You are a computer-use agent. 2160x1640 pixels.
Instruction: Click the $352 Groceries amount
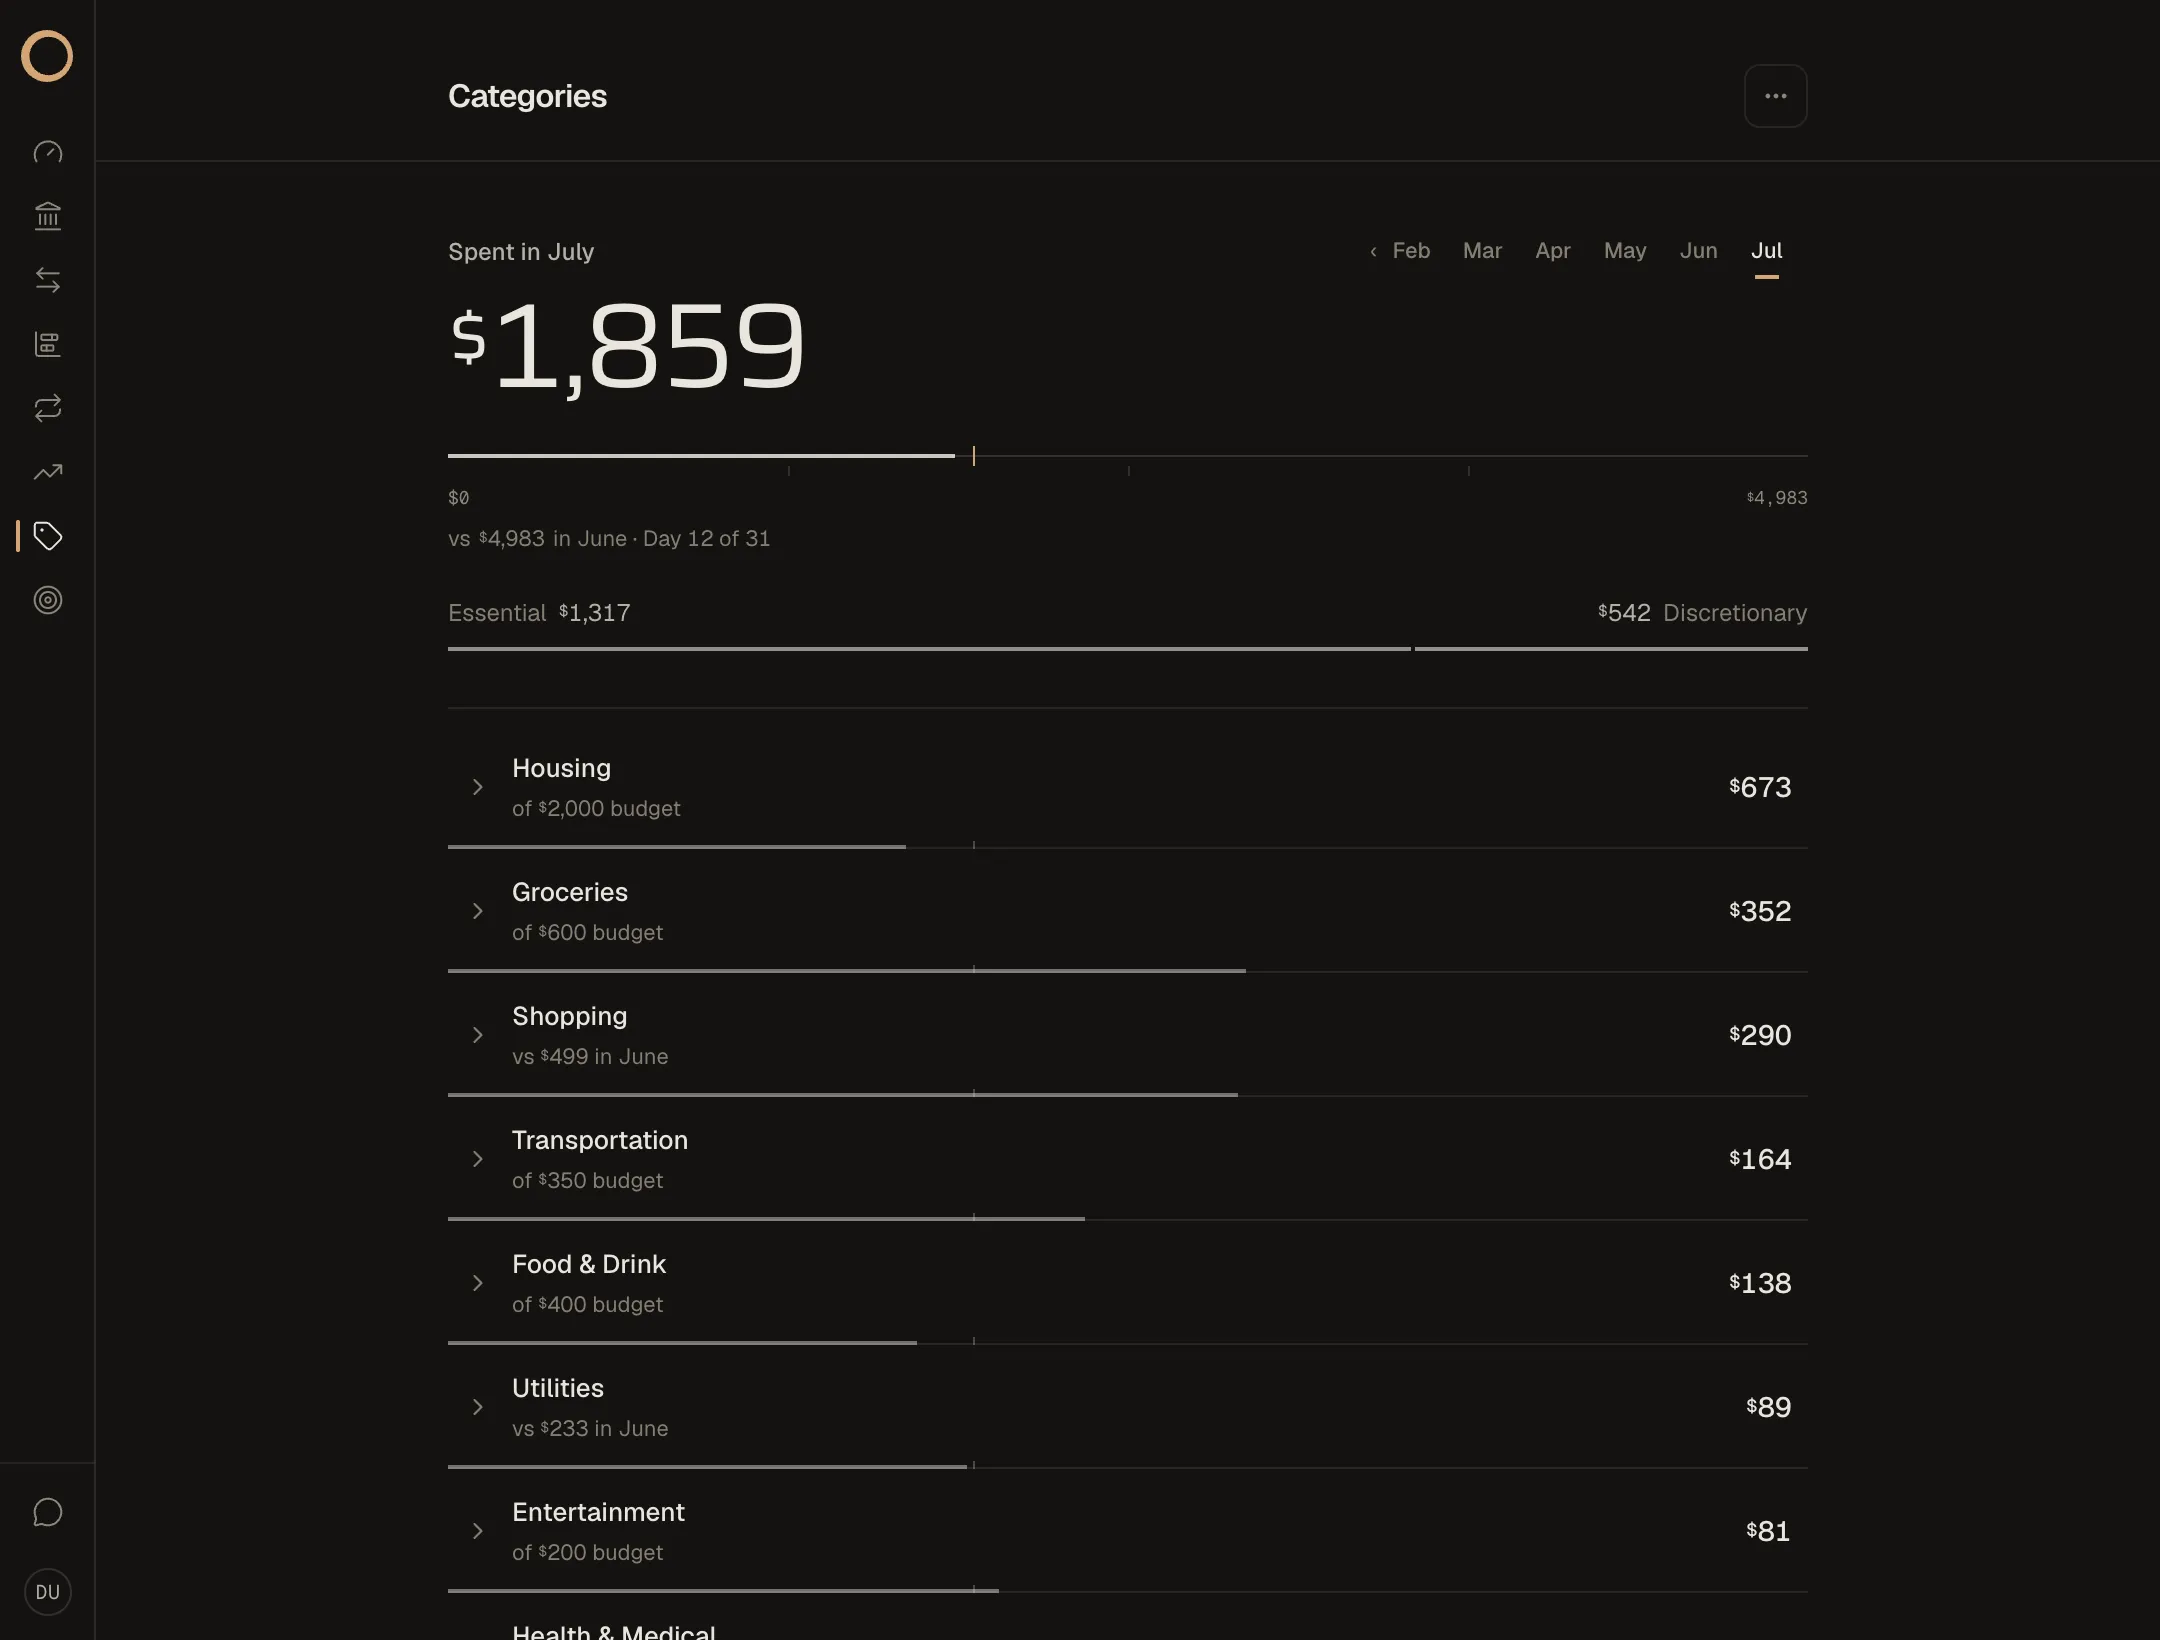click(x=1760, y=911)
